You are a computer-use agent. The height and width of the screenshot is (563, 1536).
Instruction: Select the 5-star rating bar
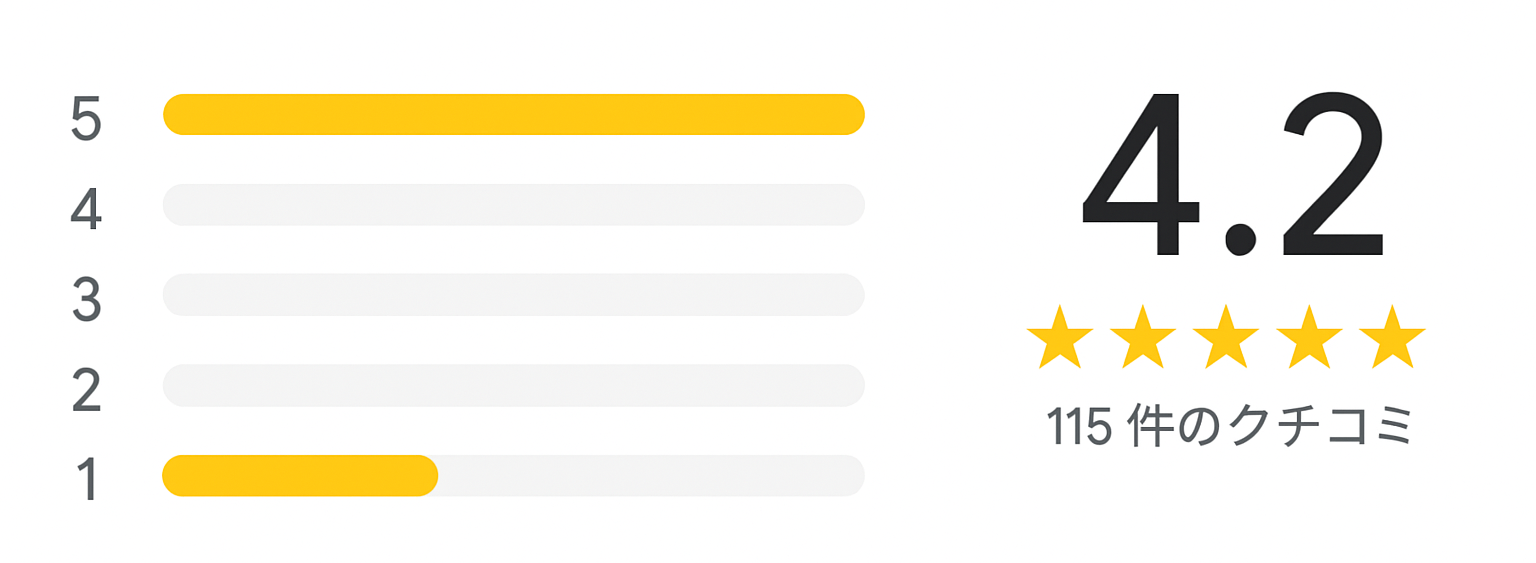(513, 114)
